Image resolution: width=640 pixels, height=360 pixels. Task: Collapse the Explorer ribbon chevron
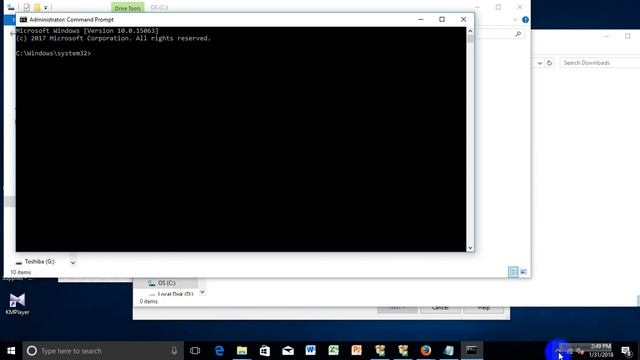515,20
